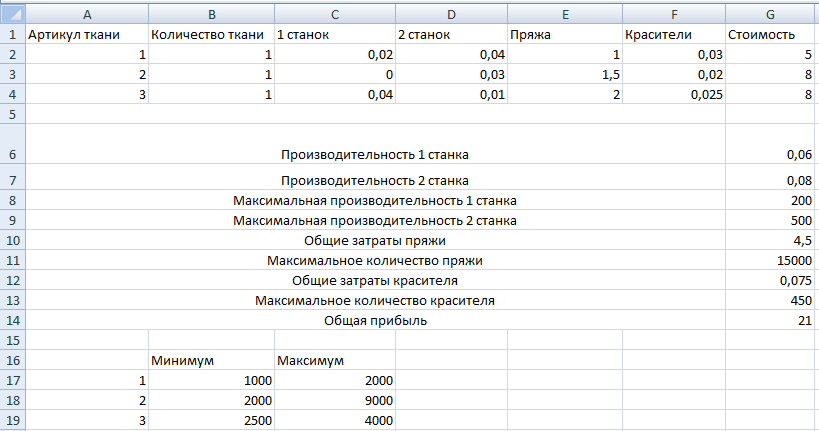
Task: Click 'Общая прибыль' label
Action: (375, 320)
